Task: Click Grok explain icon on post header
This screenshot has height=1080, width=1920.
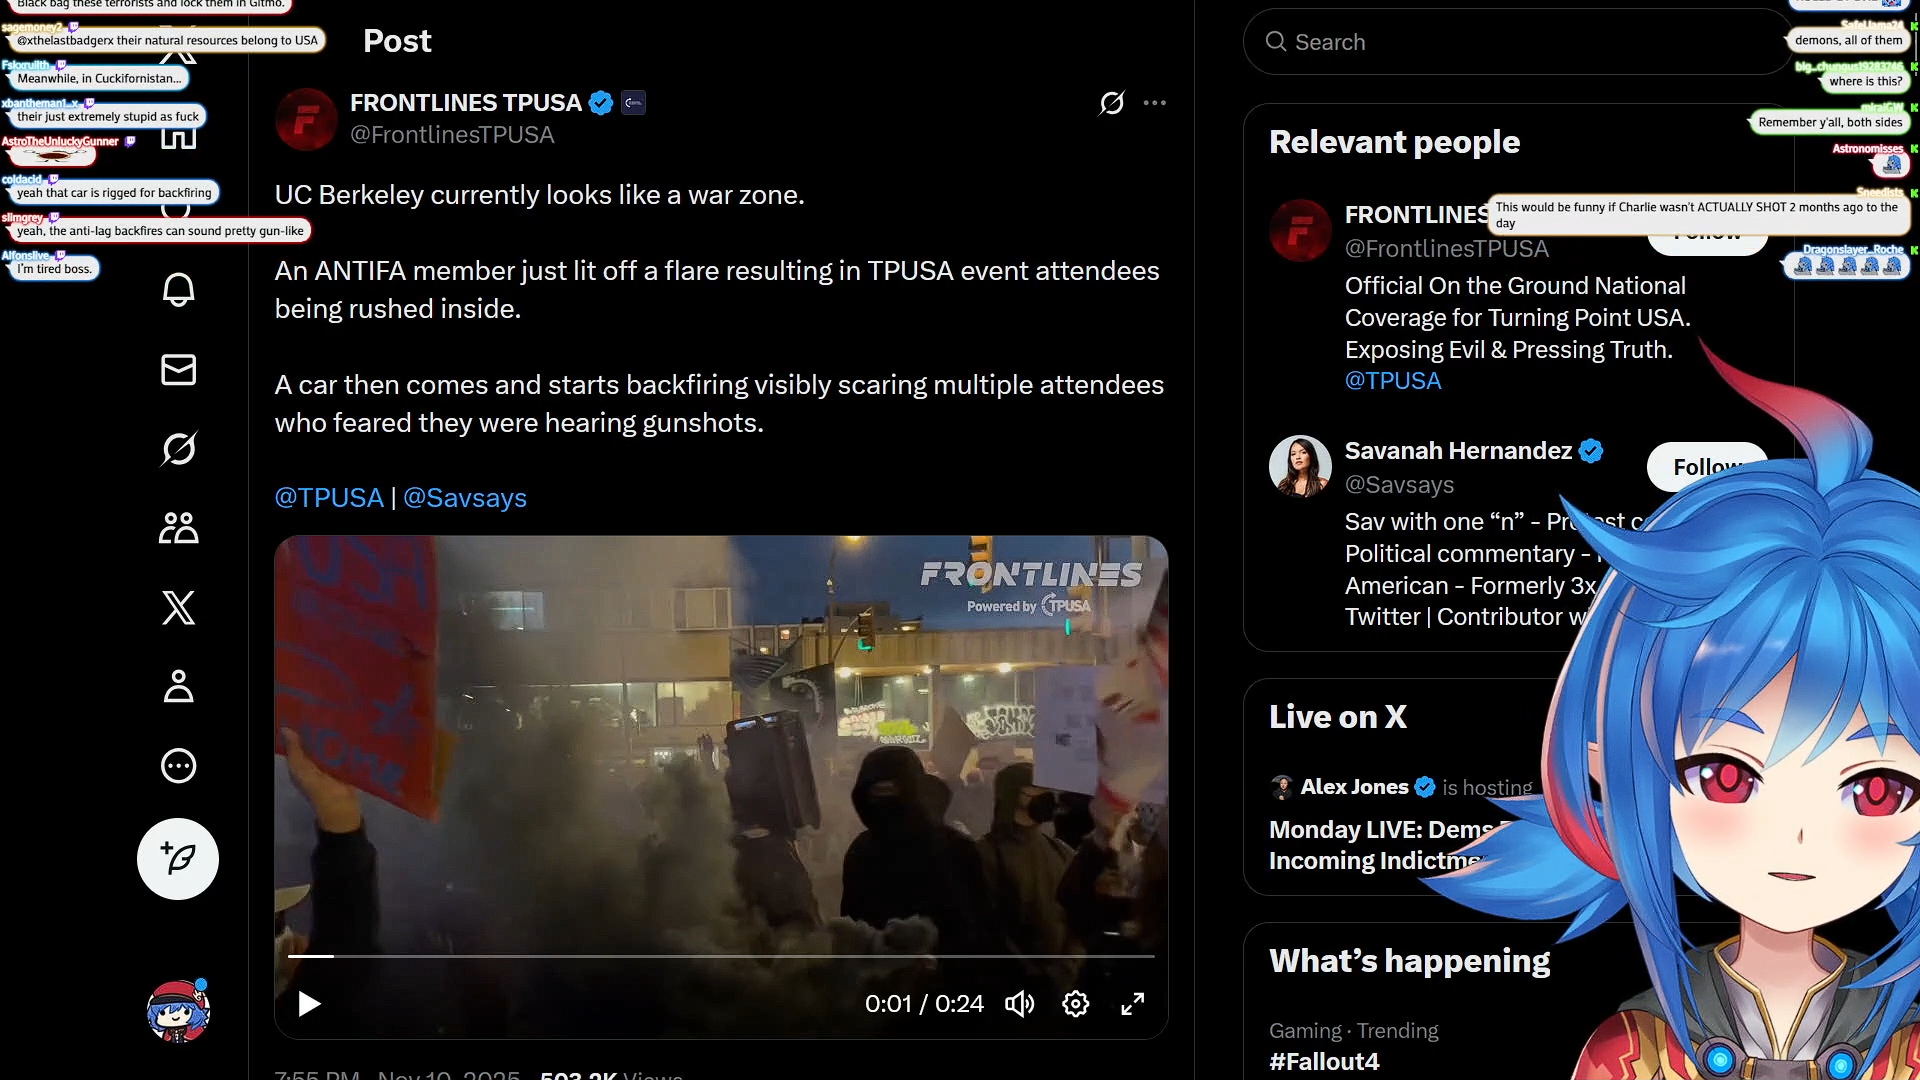Action: click(1111, 103)
